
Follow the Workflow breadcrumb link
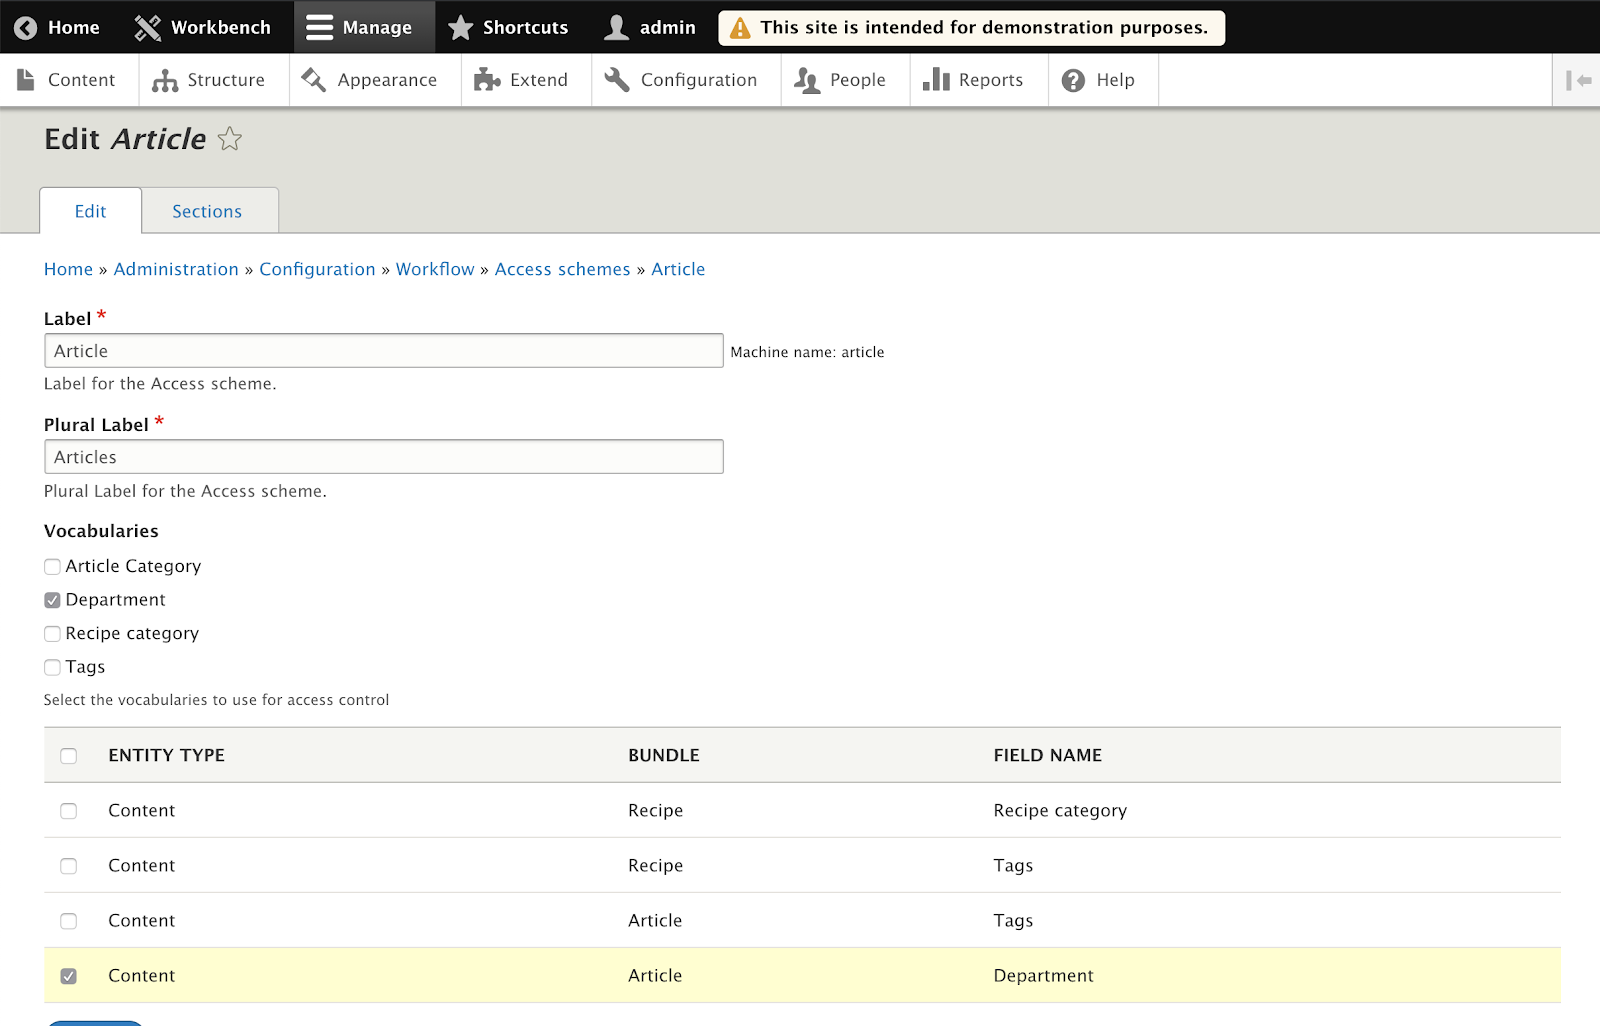point(435,269)
